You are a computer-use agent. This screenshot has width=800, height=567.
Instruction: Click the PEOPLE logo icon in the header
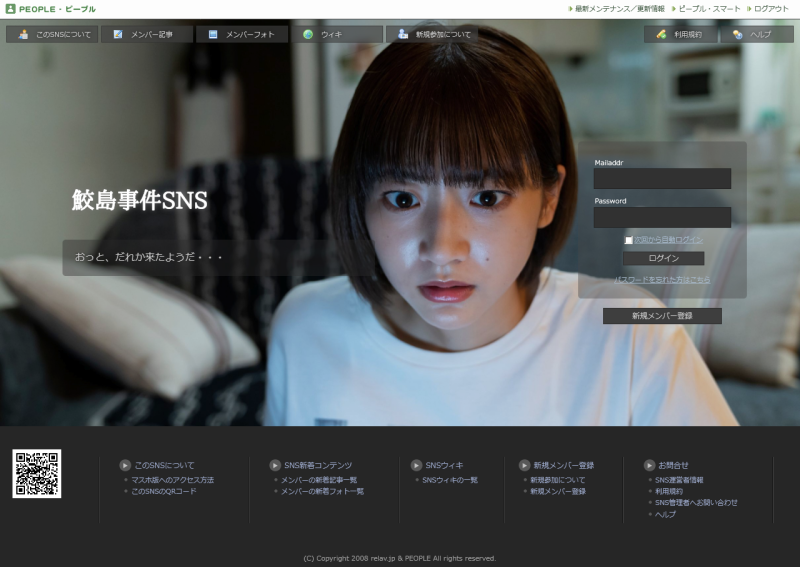10,9
